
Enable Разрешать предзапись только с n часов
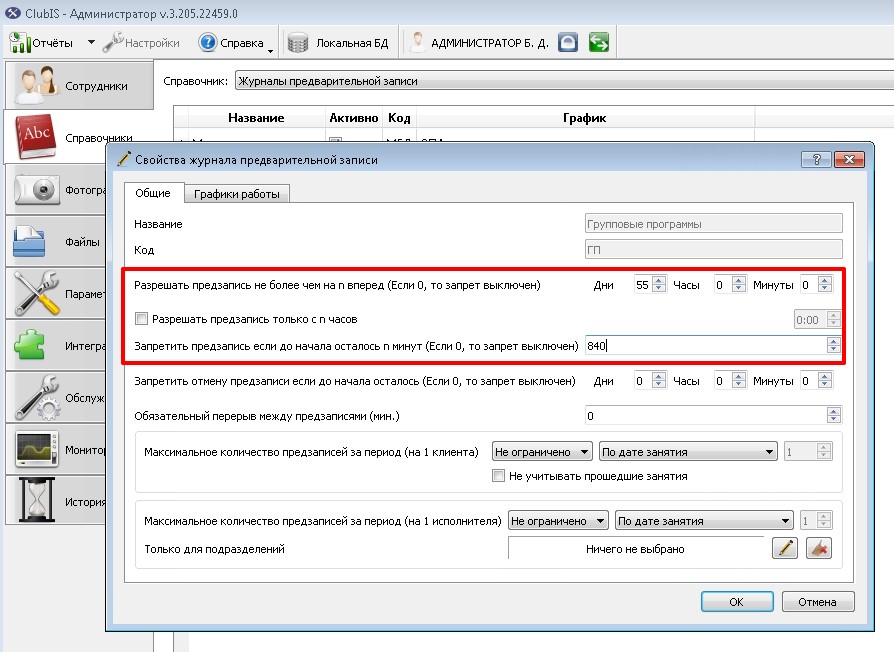(x=141, y=319)
